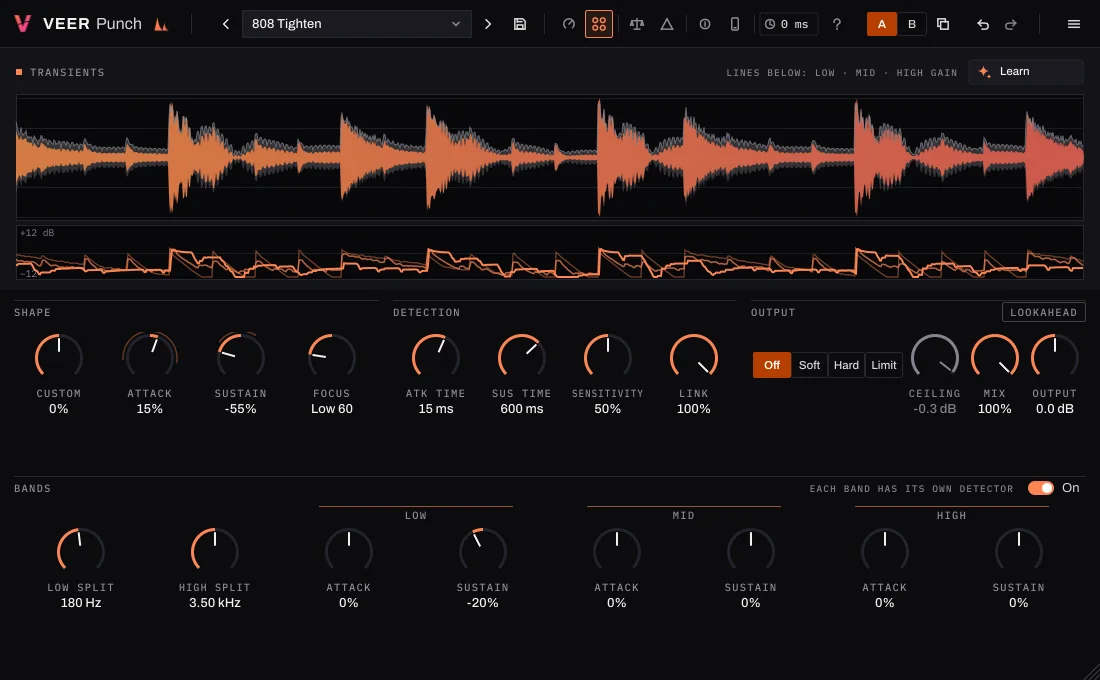Click the LOW SPLIT knob
The image size is (1100, 680).
tap(81, 550)
